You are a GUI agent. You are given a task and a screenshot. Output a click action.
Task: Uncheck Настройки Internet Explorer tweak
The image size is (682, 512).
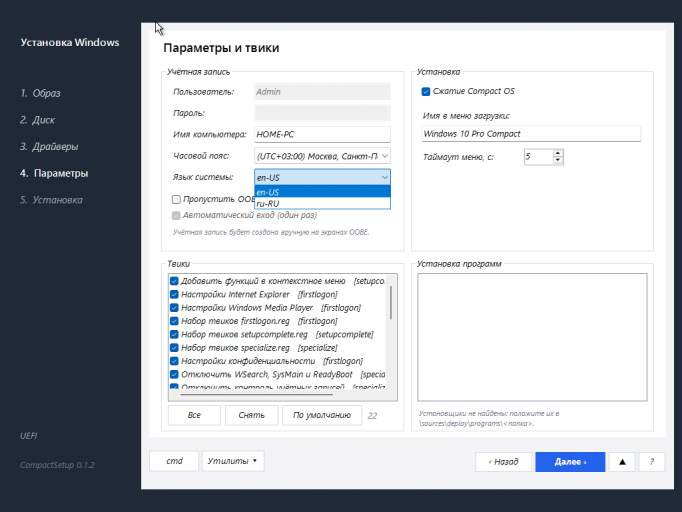coord(174,294)
